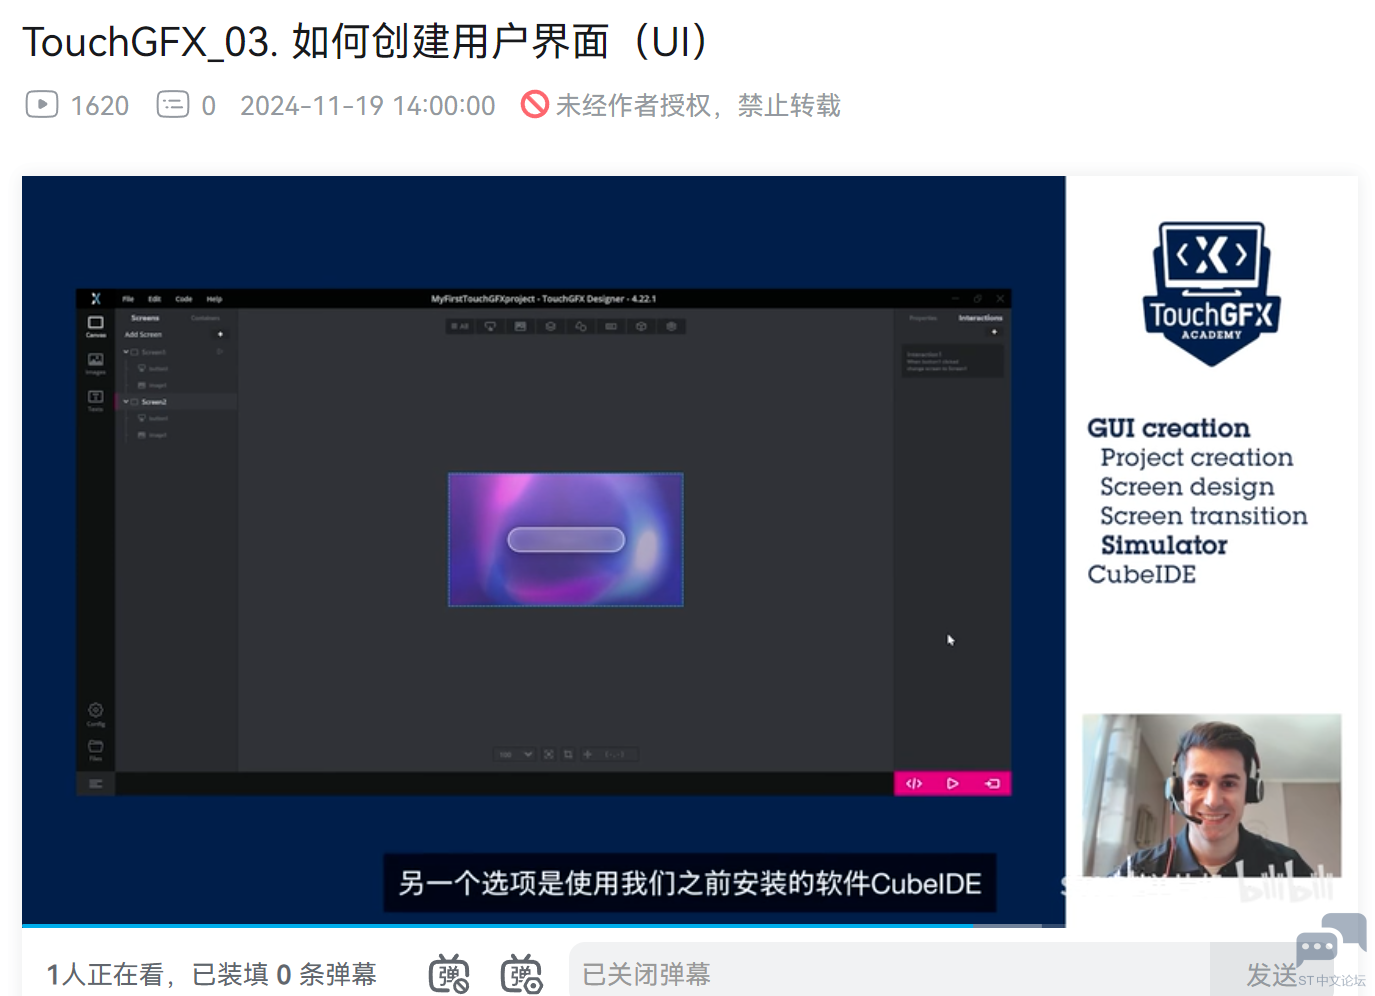Toggle the All widgets filter
Screen dimensions: 1375x996
[460, 327]
